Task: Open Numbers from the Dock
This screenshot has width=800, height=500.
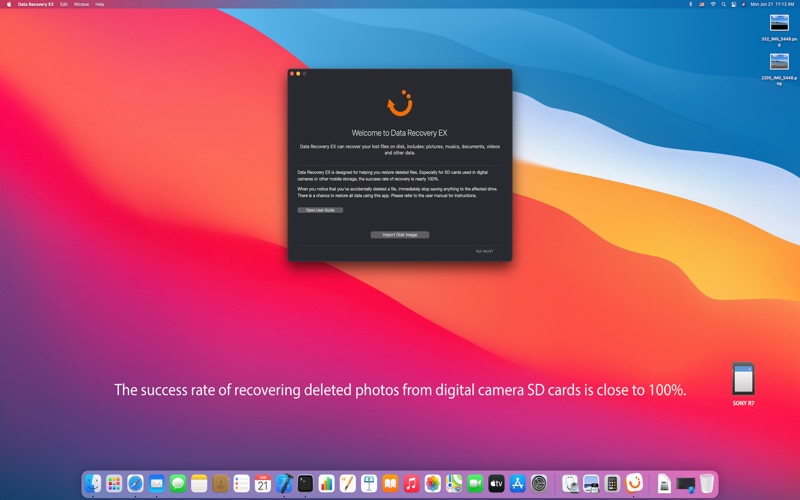Action: click(x=327, y=483)
